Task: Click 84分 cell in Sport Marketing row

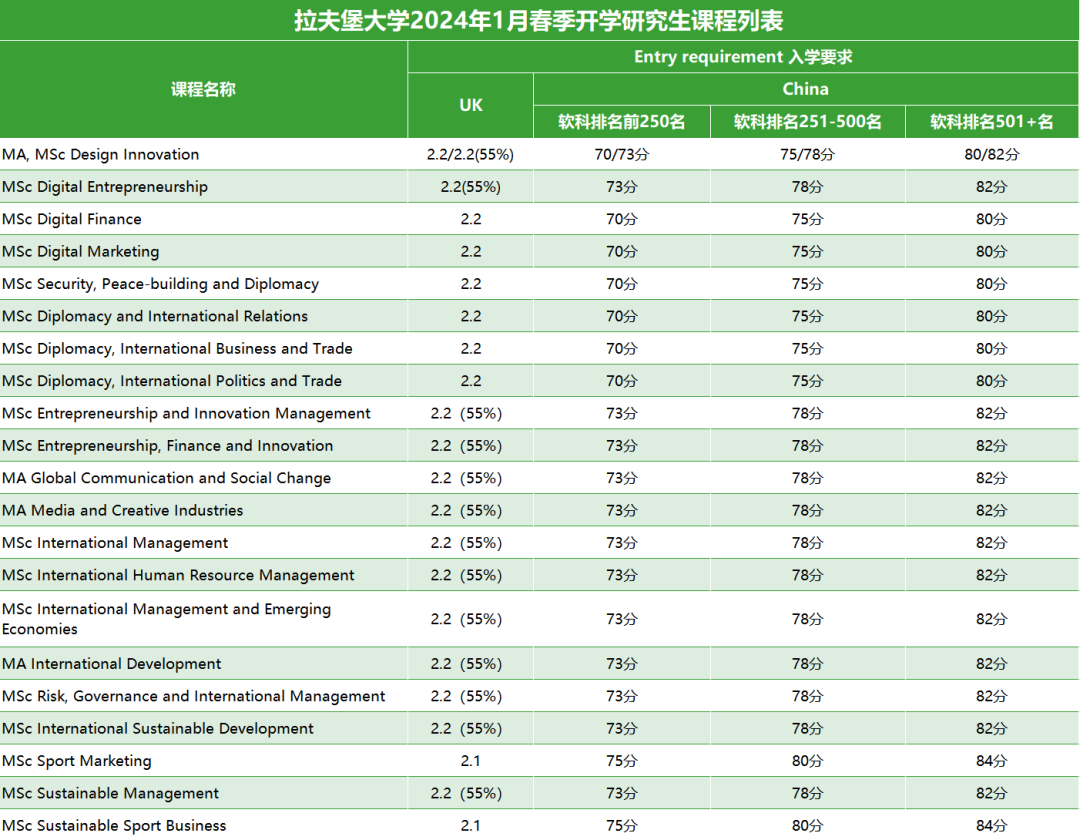Action: 992,761
